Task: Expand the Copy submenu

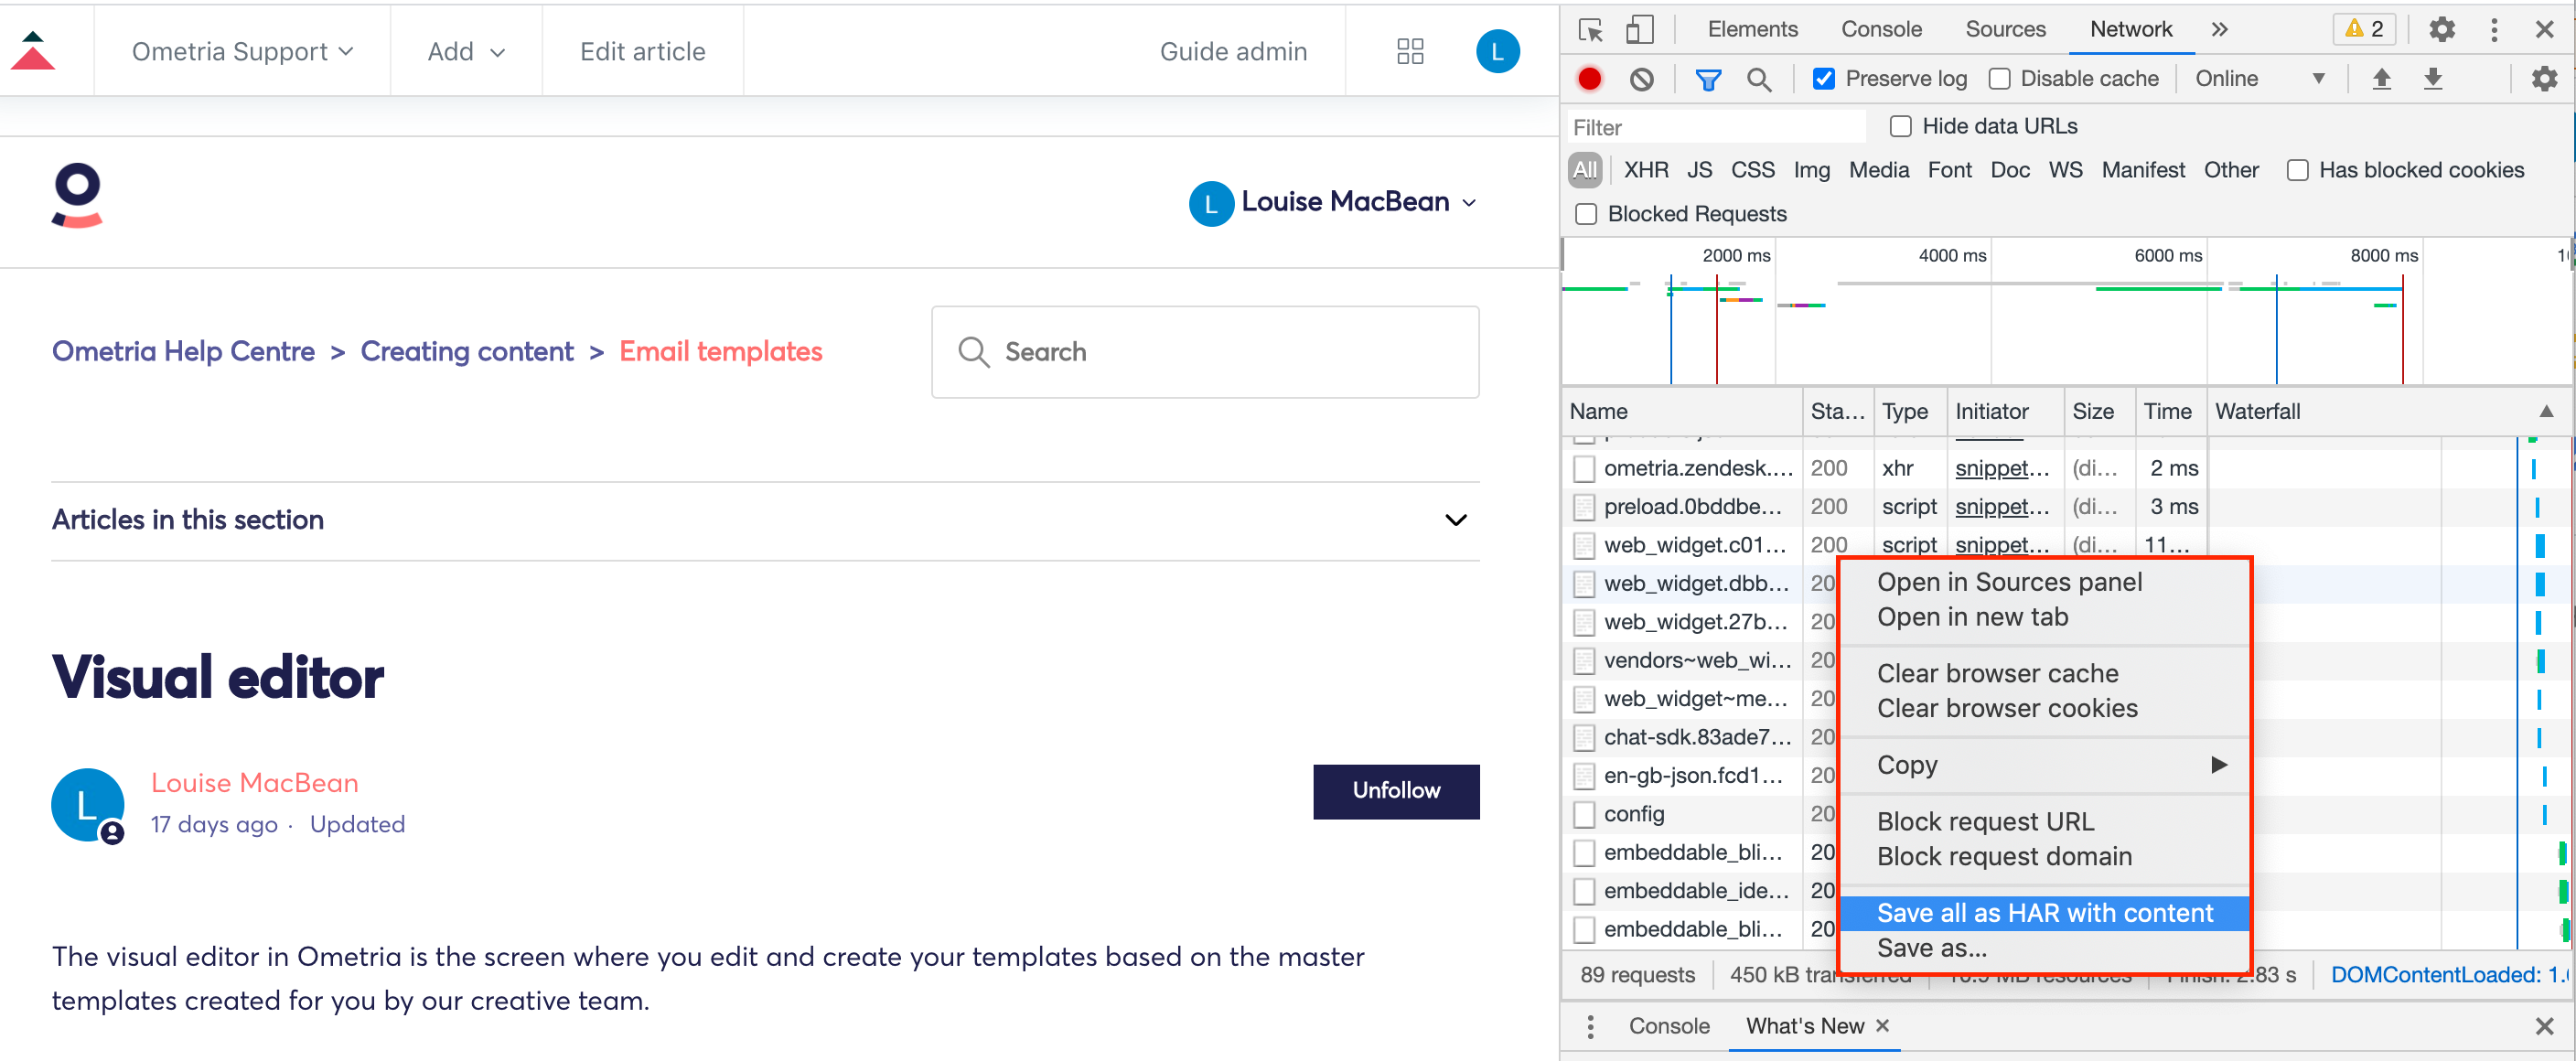Action: (2044, 765)
